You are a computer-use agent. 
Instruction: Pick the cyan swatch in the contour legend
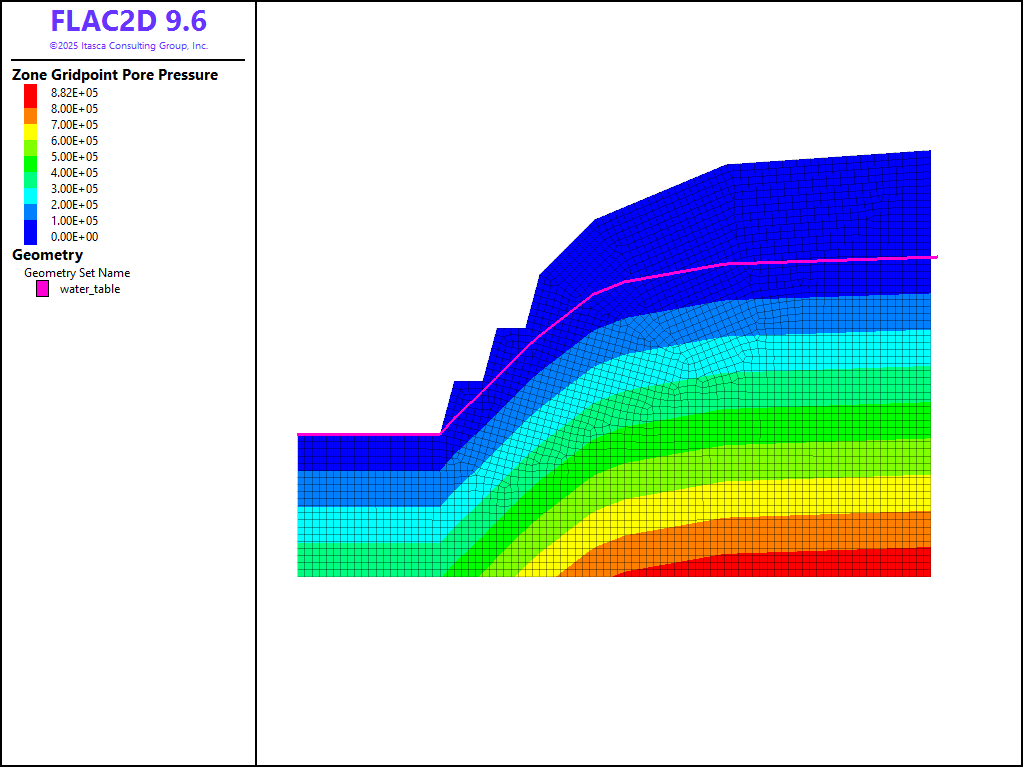pyautogui.click(x=31, y=189)
